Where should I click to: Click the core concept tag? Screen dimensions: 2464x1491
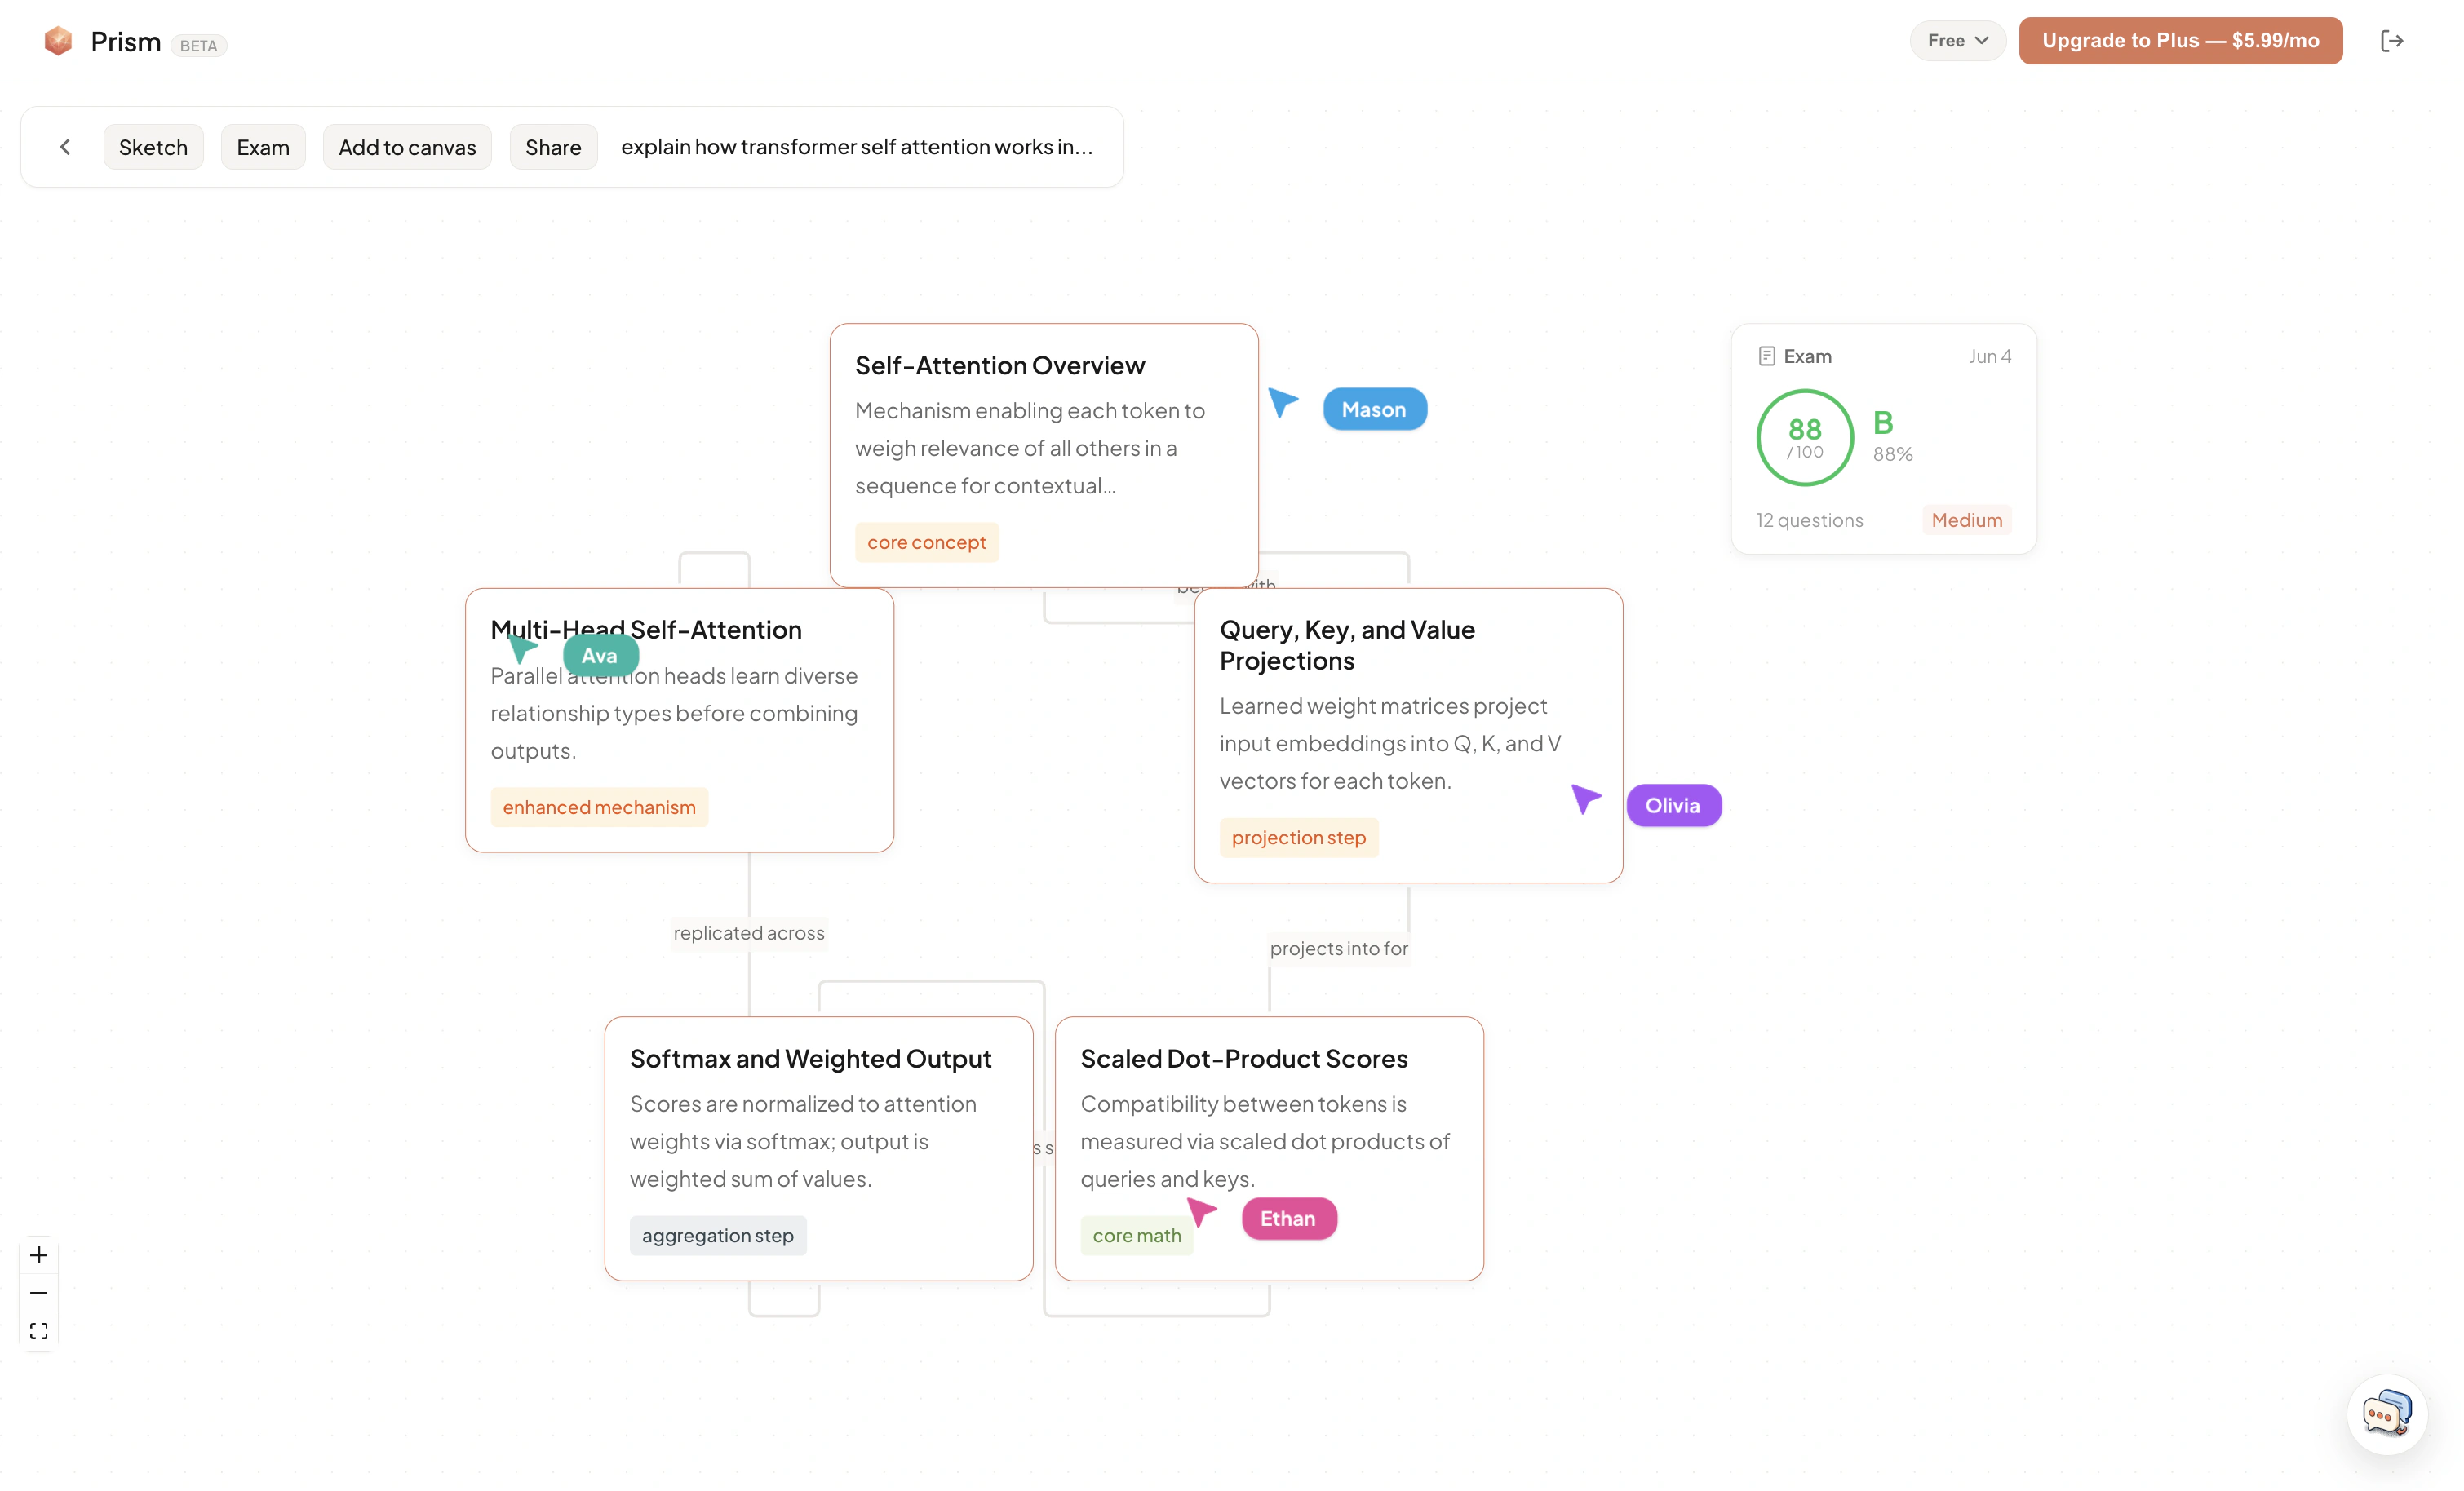[x=926, y=542]
